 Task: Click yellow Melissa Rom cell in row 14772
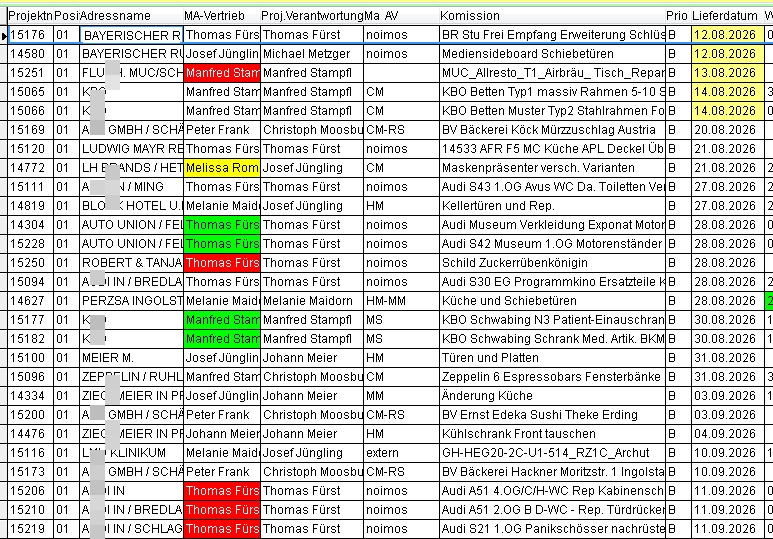coord(222,168)
